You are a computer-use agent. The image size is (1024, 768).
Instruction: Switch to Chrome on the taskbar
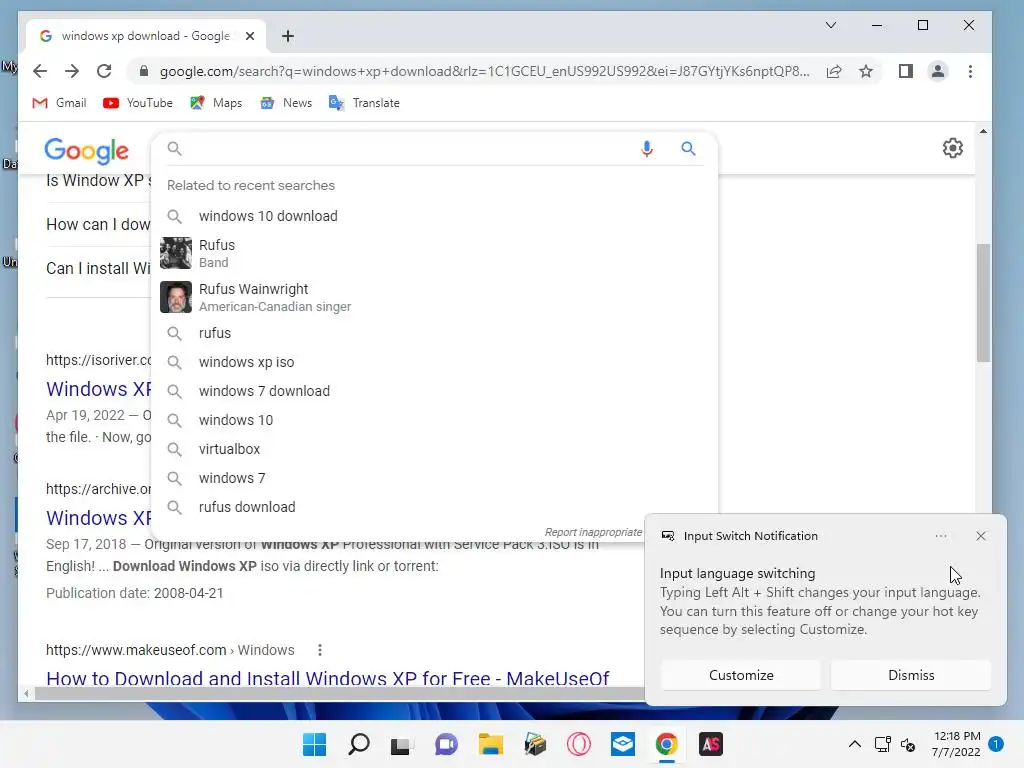click(x=667, y=744)
